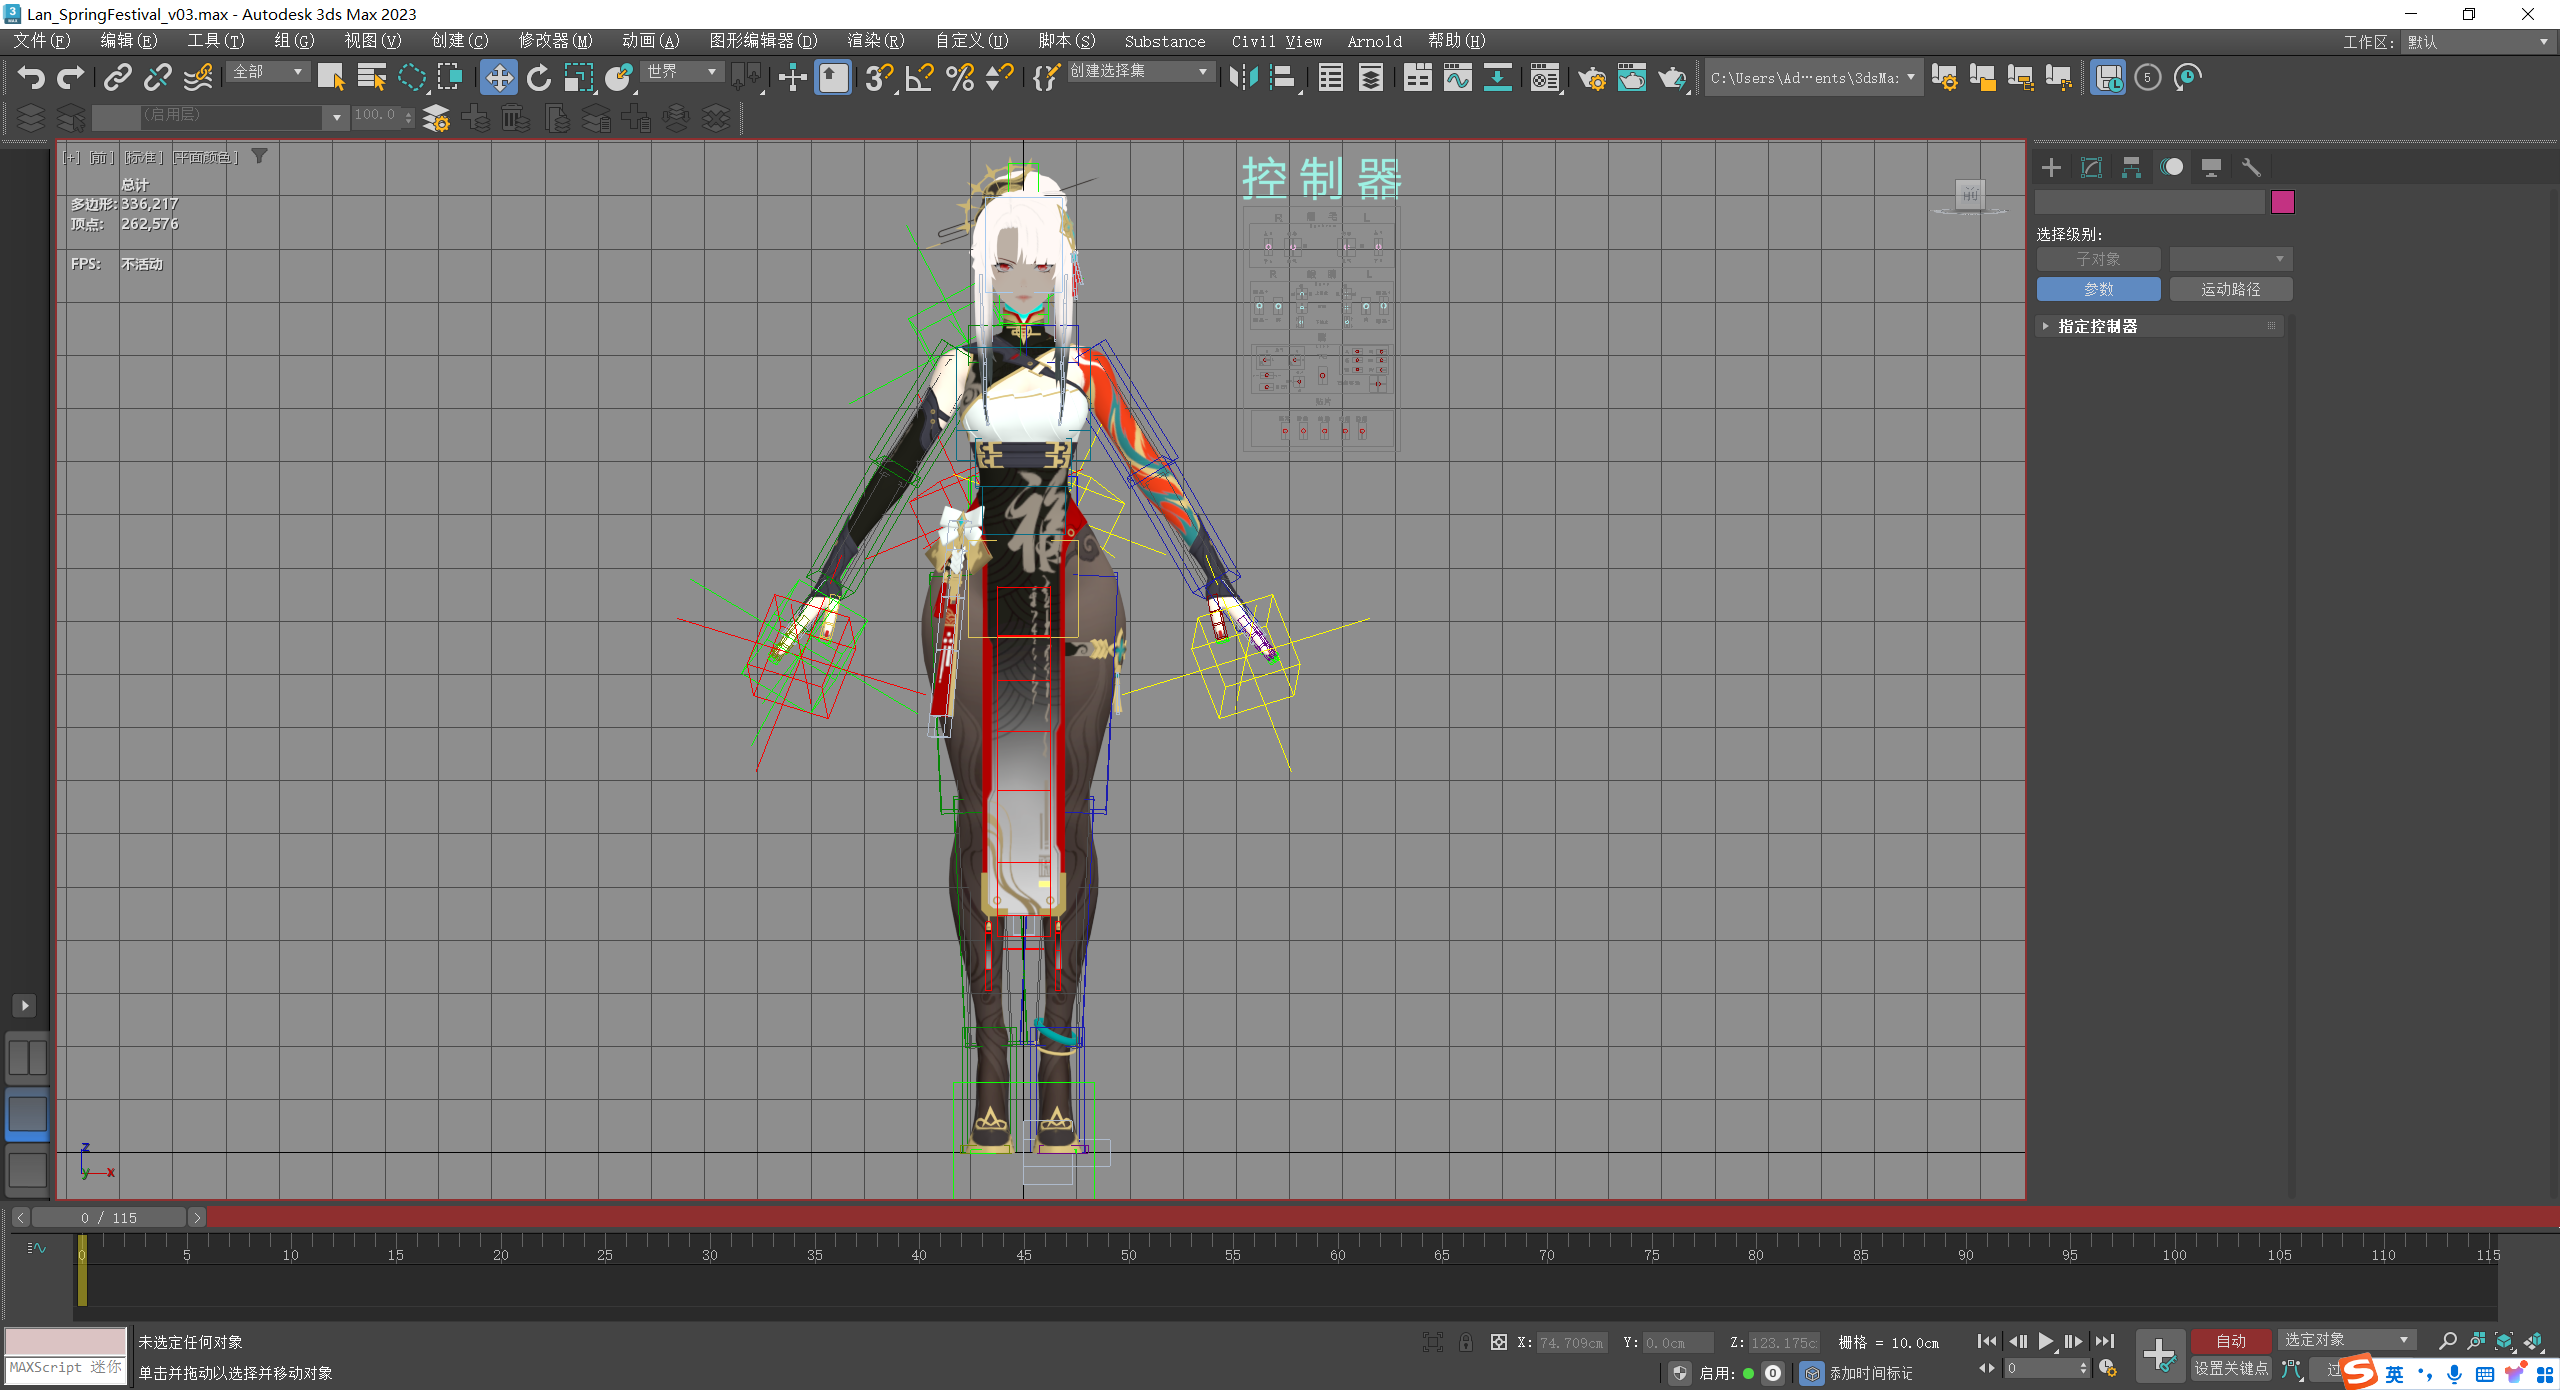This screenshot has height=1390, width=2560.
Task: Open the Arnold menu
Action: 1374,42
